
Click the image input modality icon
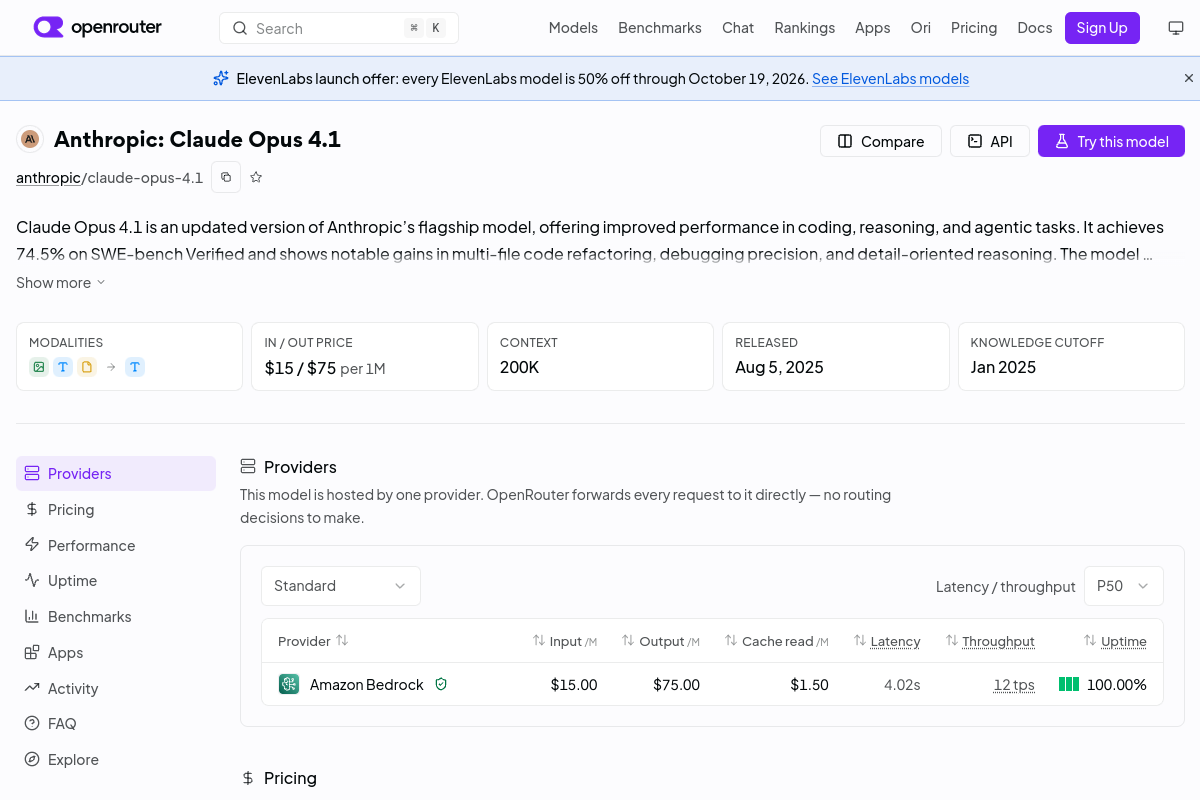click(x=39, y=367)
